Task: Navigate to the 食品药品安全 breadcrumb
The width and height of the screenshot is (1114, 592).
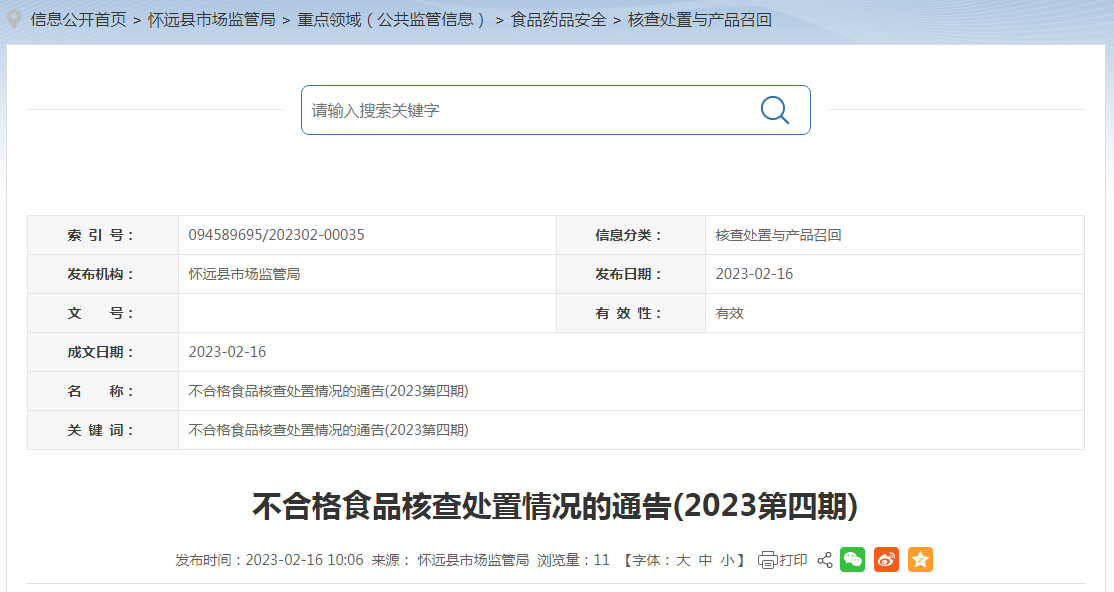Action: click(558, 20)
